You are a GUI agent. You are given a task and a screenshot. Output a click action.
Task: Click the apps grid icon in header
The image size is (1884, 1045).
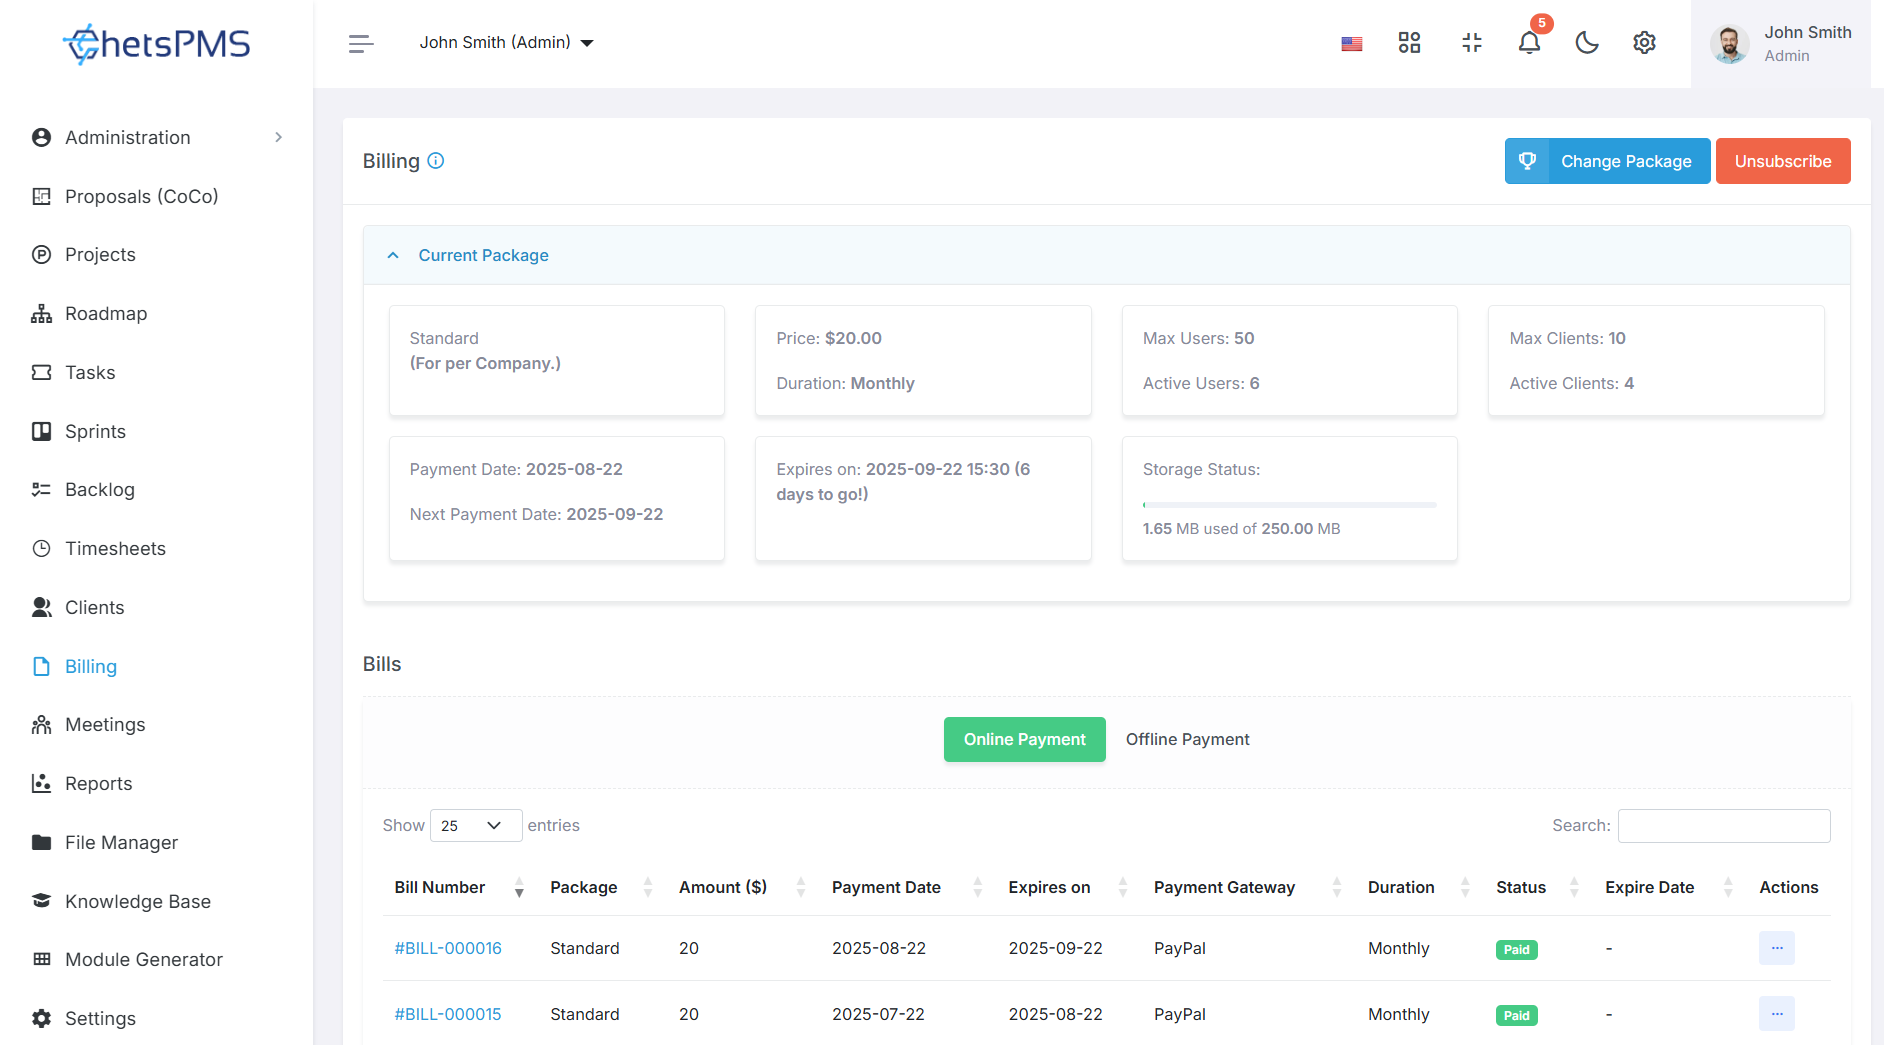pyautogui.click(x=1409, y=43)
